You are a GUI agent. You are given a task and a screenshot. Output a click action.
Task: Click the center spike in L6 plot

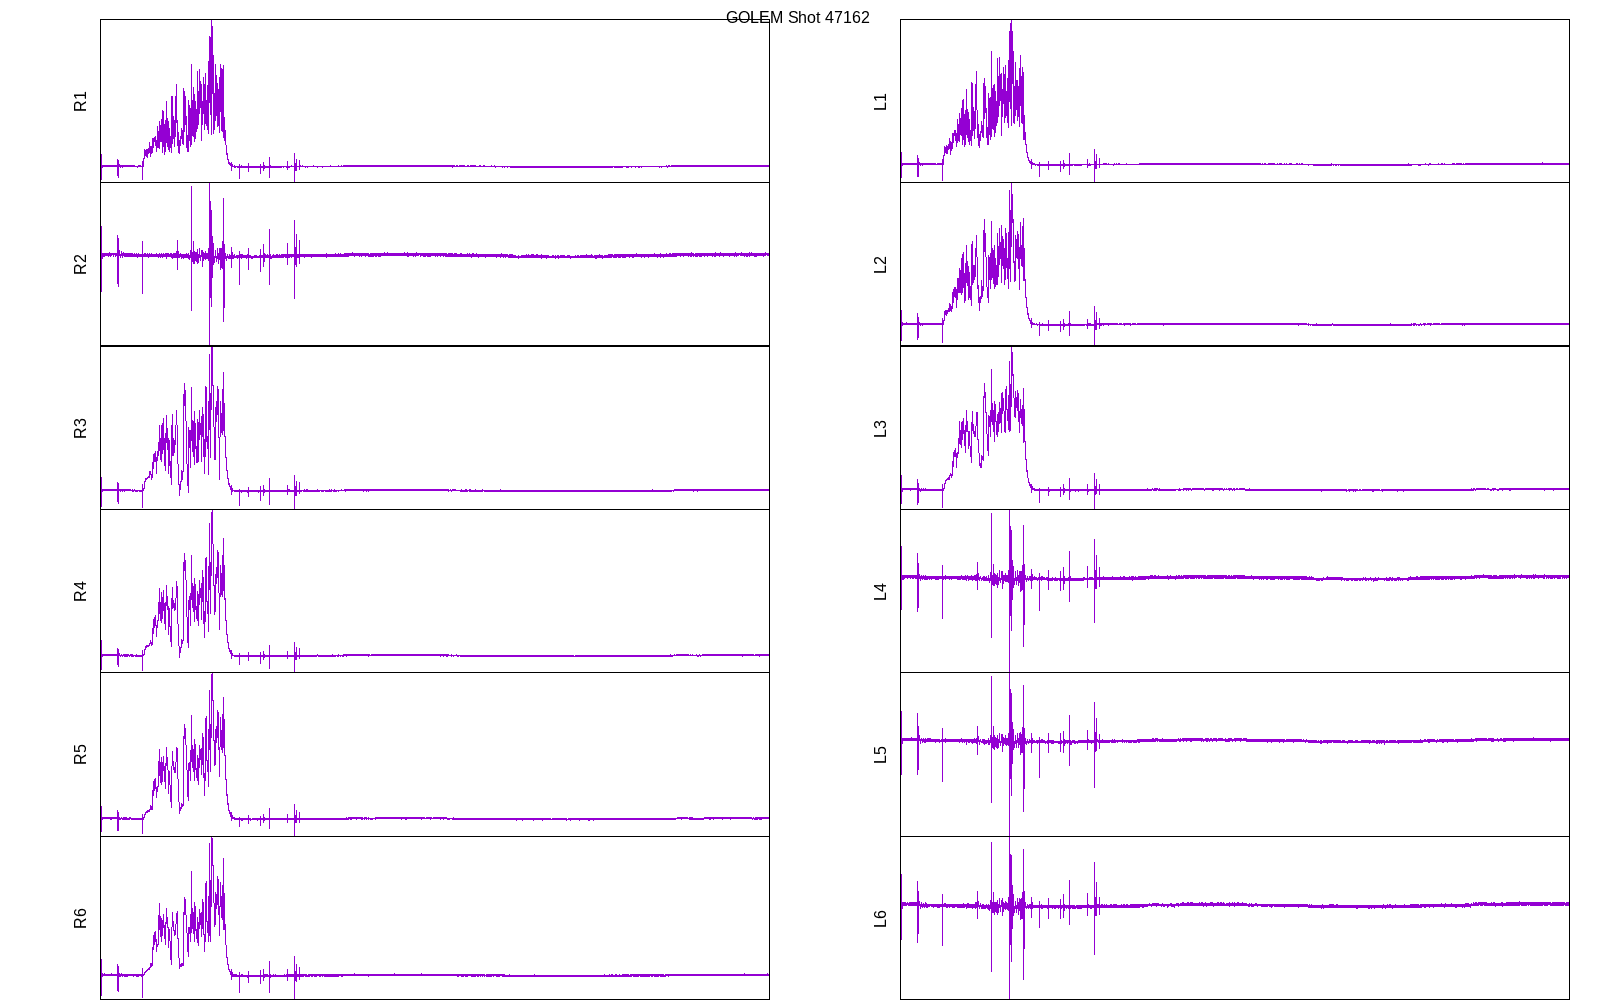point(1010,905)
